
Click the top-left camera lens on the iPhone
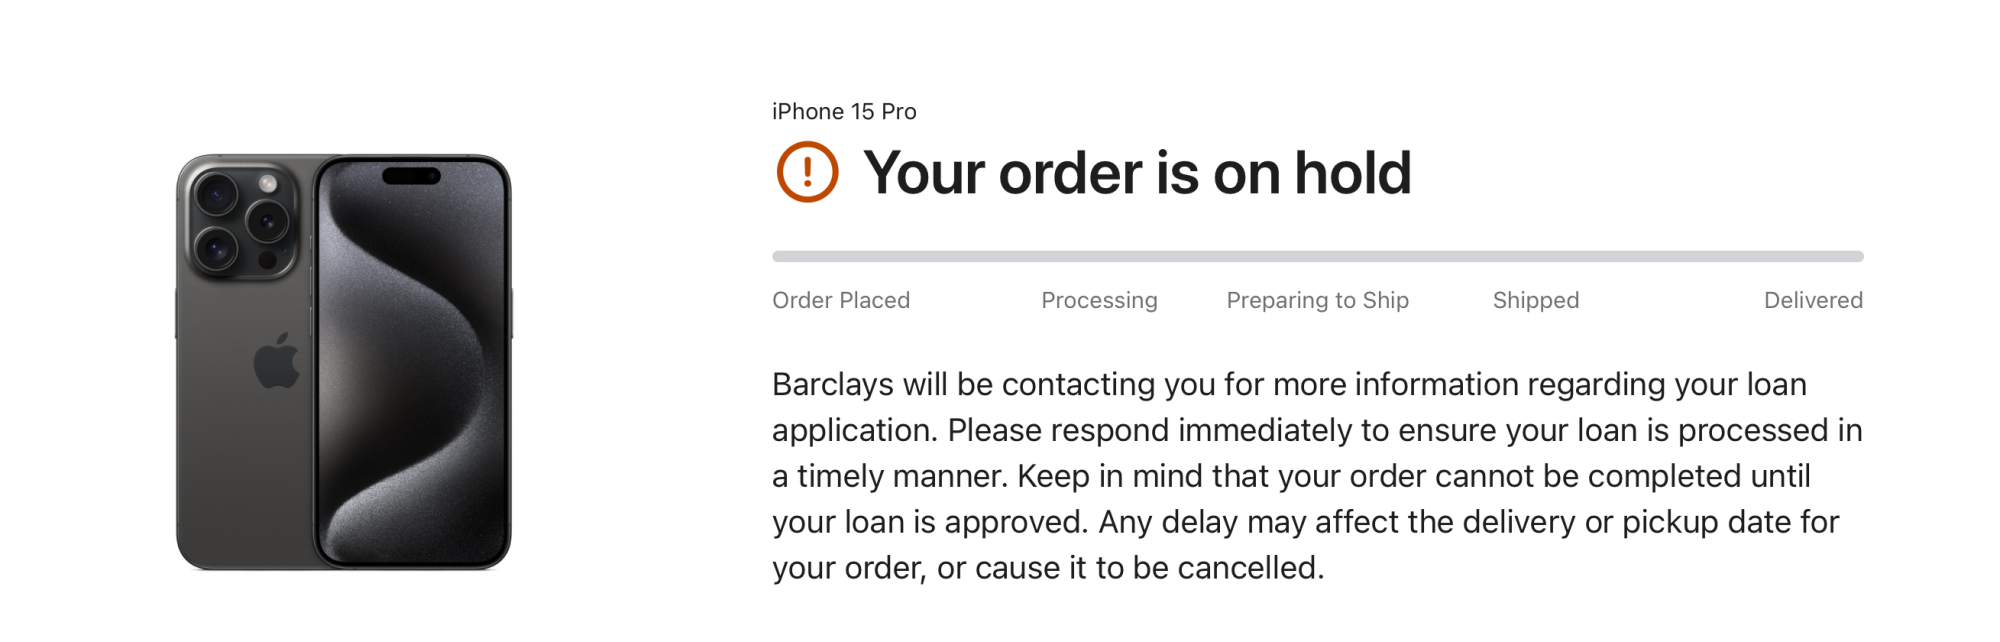(216, 193)
